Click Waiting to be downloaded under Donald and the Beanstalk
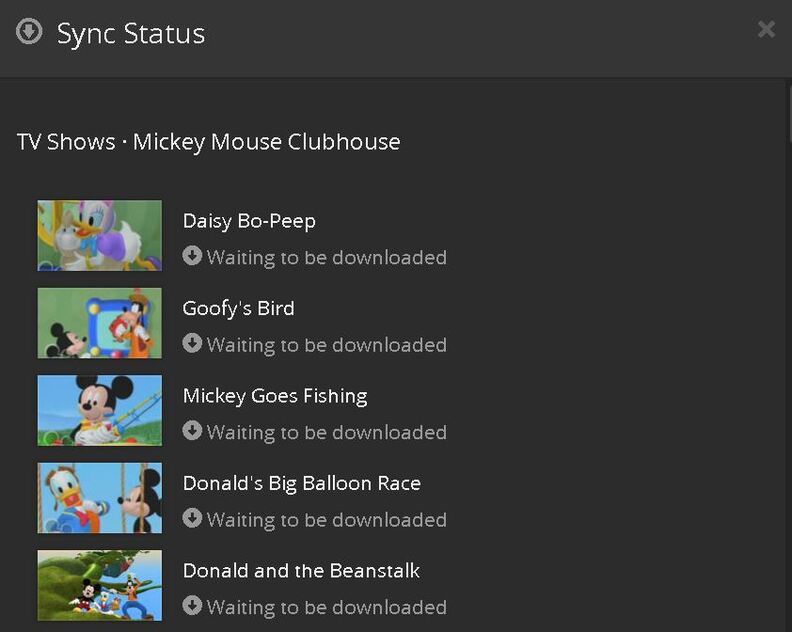792x632 pixels. [x=327, y=607]
